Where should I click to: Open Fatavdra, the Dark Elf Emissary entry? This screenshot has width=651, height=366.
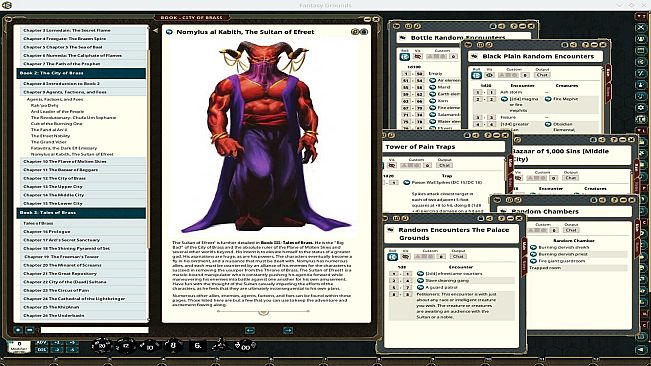[x=64, y=148]
